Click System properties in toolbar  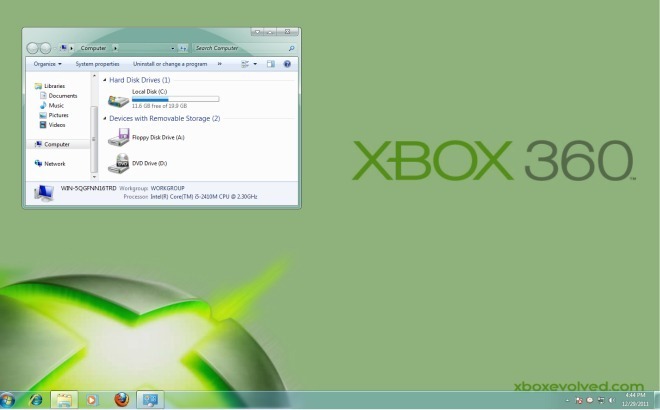click(97, 64)
